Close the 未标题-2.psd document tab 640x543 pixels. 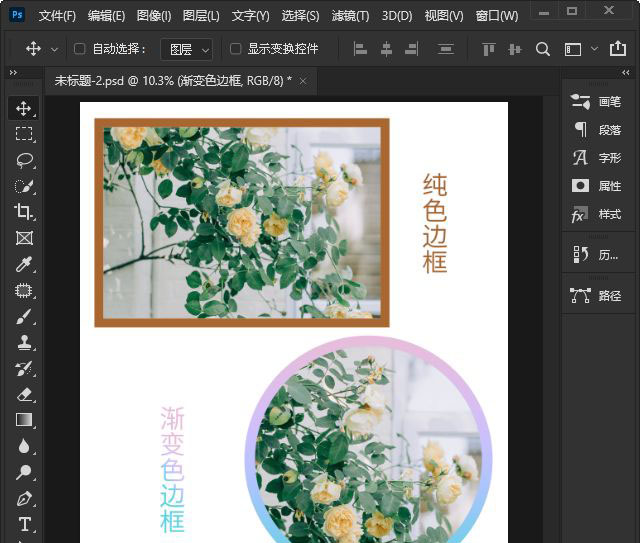tap(303, 82)
